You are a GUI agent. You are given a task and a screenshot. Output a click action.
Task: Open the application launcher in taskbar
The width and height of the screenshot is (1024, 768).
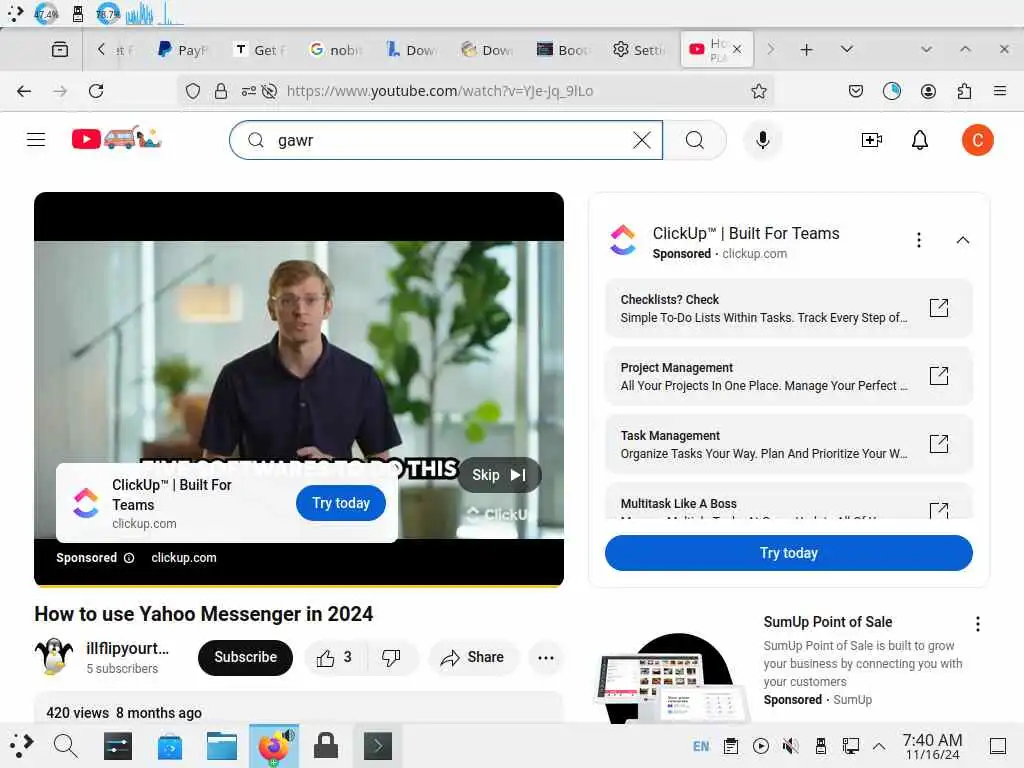coord(20,746)
